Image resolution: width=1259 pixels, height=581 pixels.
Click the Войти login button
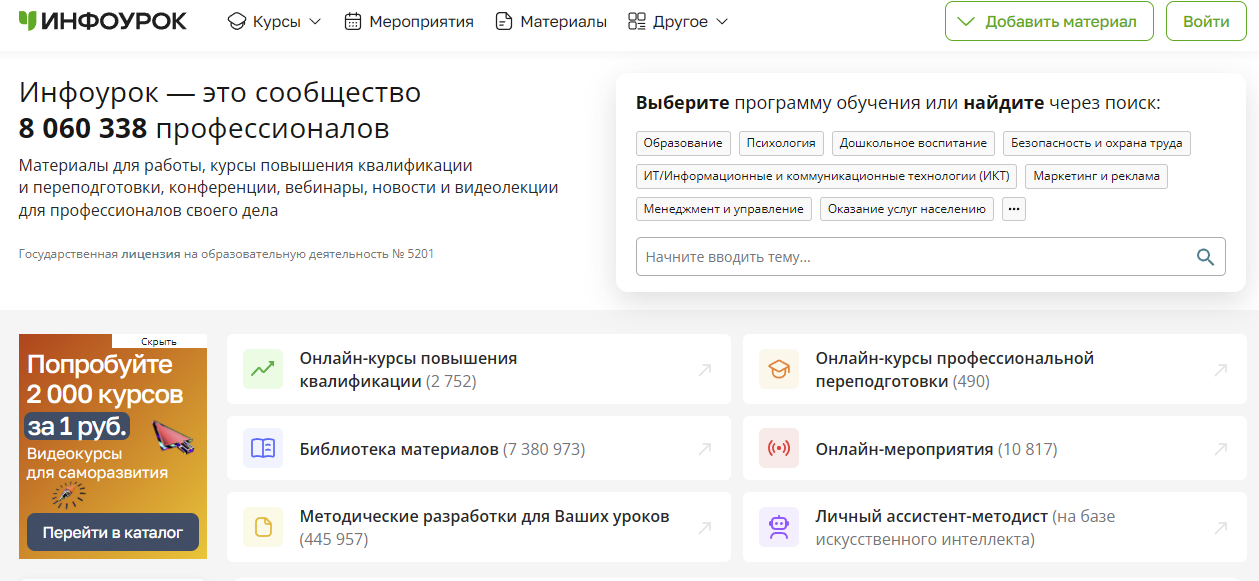coord(1206,21)
